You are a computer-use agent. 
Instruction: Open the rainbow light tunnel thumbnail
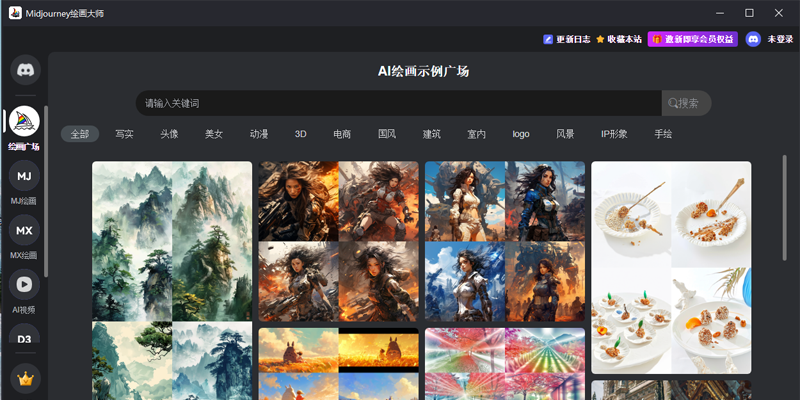(505, 364)
